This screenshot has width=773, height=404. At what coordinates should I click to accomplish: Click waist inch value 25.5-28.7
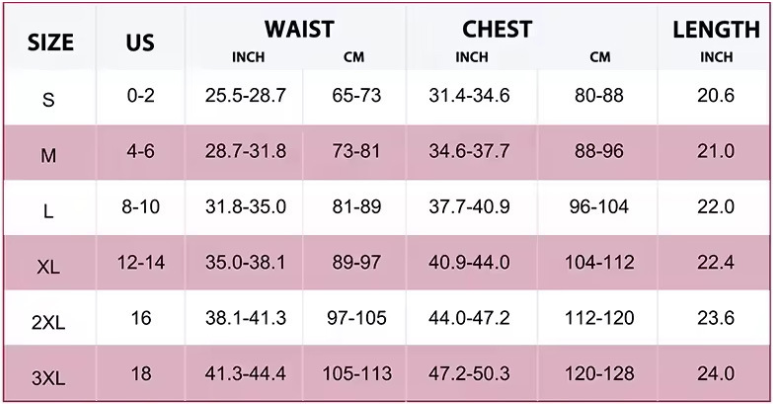[245, 96]
